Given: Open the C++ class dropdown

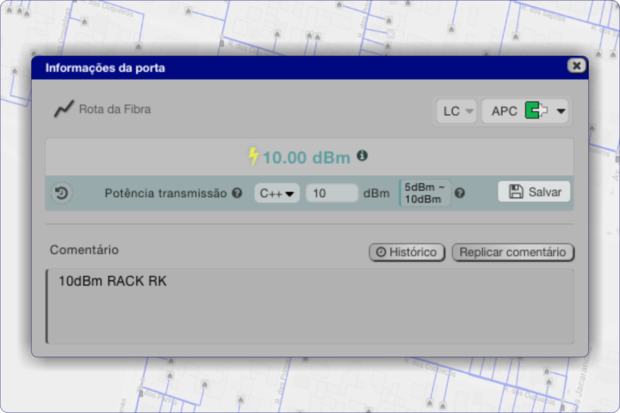Looking at the screenshot, I should click(277, 193).
